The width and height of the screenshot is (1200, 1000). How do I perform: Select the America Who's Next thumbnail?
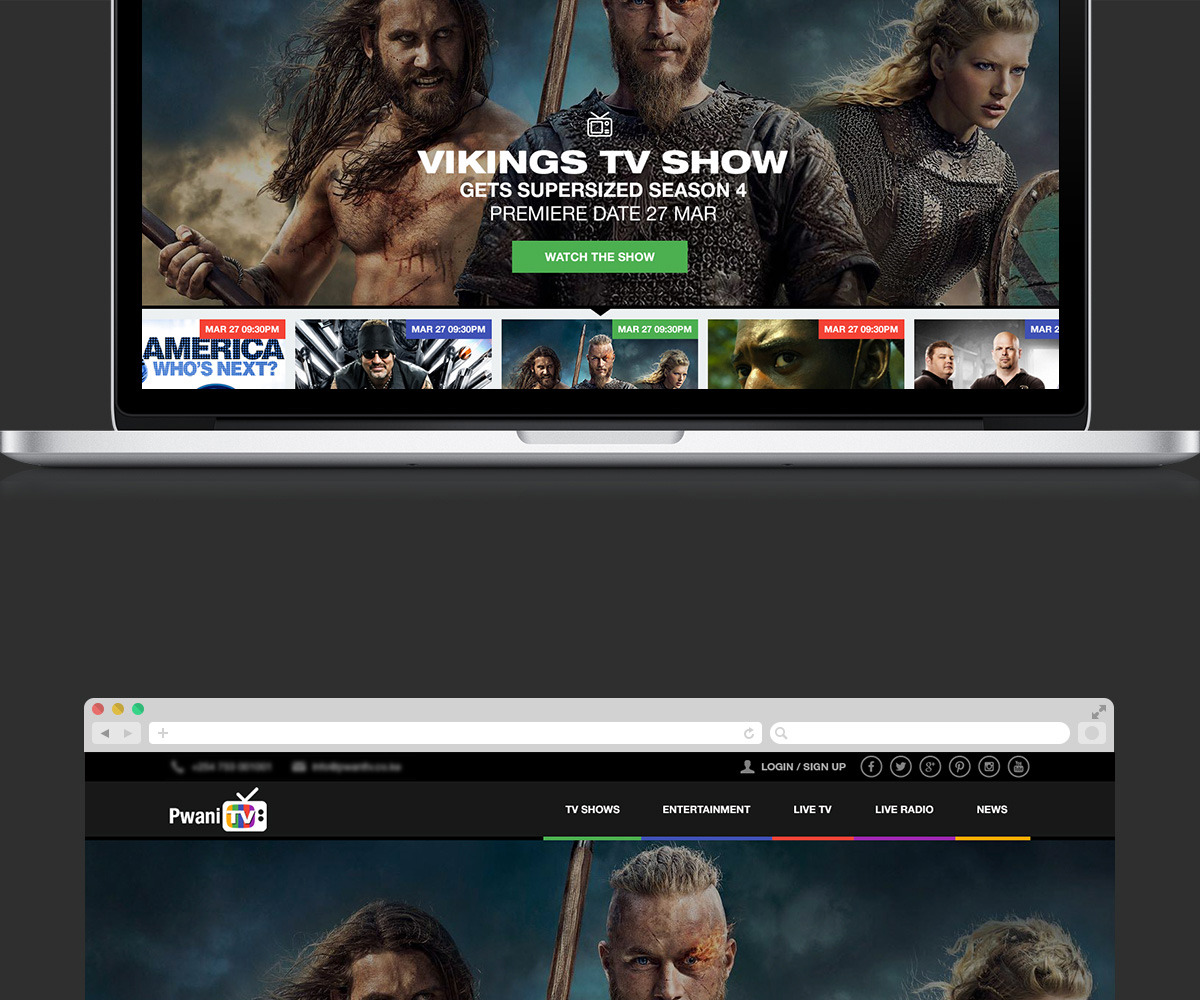[x=214, y=354]
